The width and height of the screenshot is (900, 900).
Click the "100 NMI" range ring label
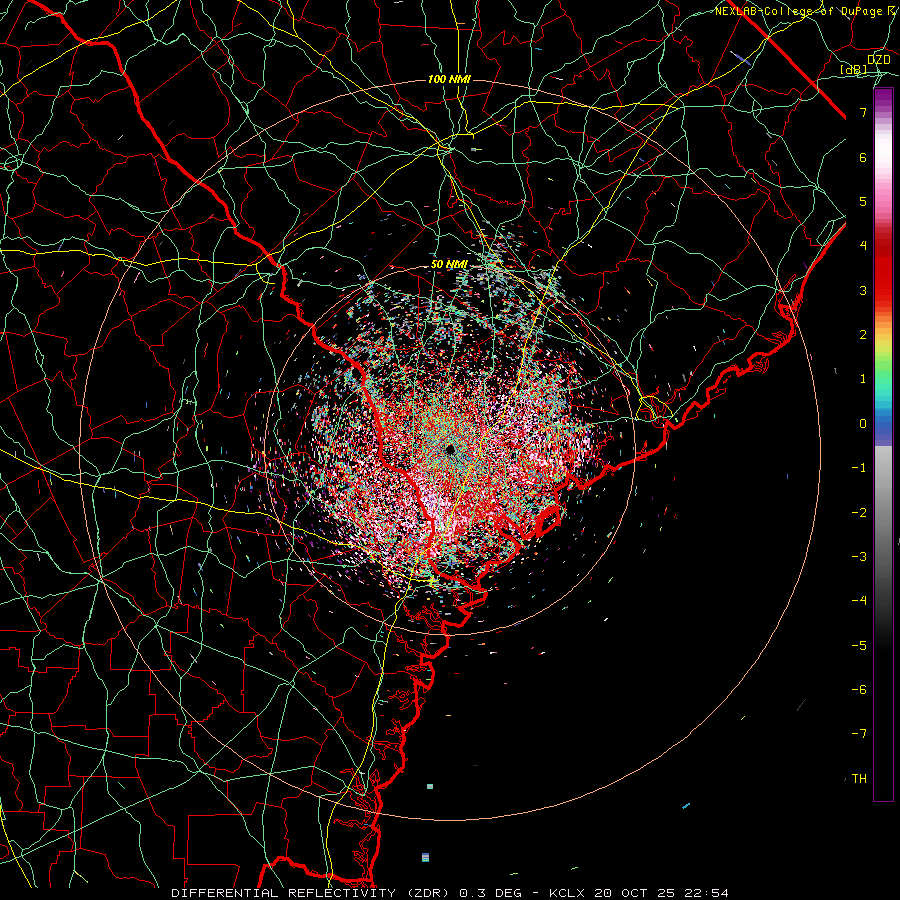[x=449, y=79]
